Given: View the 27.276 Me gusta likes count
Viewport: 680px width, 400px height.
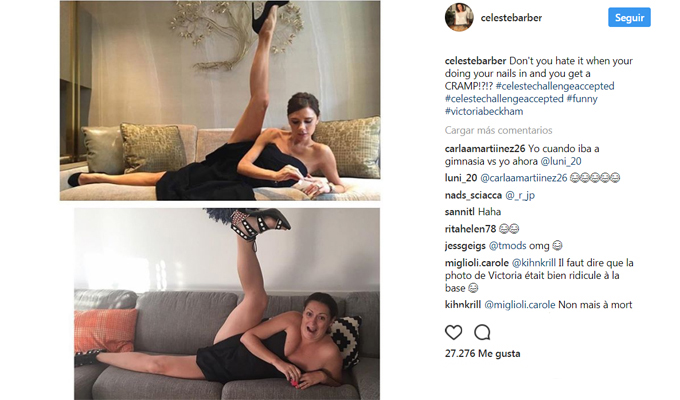Looking at the screenshot, I should (x=482, y=354).
